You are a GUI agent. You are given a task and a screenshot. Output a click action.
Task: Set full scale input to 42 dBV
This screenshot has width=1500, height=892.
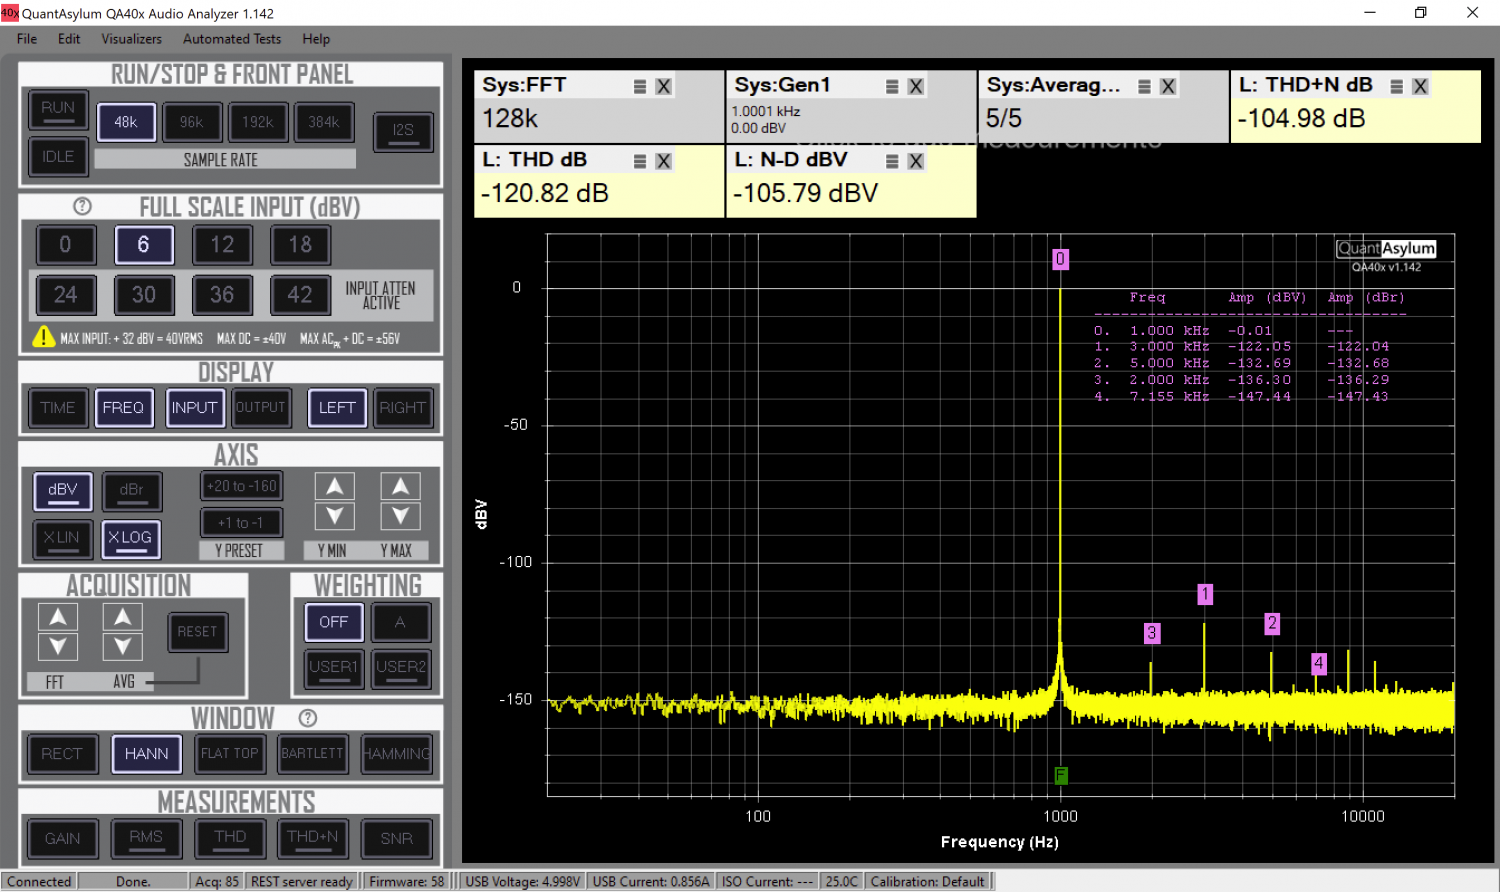point(300,295)
